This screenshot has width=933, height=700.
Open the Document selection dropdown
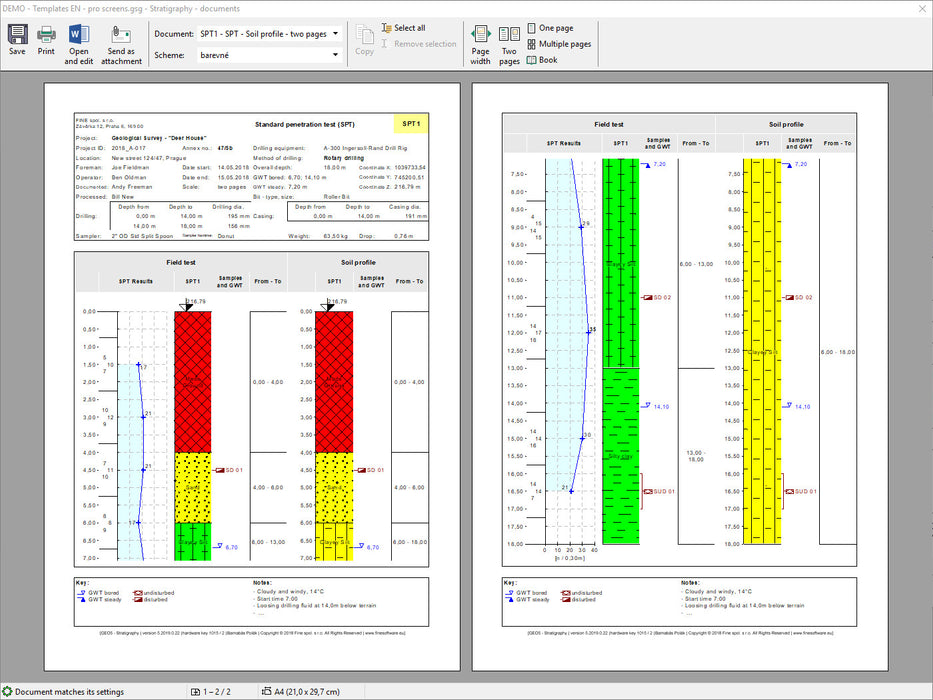point(269,33)
